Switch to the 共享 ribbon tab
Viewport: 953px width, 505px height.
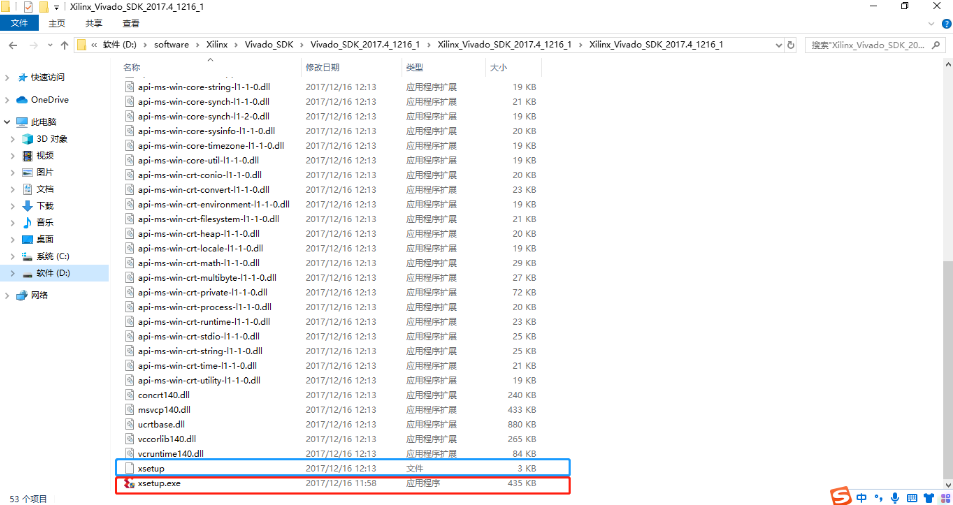click(94, 23)
